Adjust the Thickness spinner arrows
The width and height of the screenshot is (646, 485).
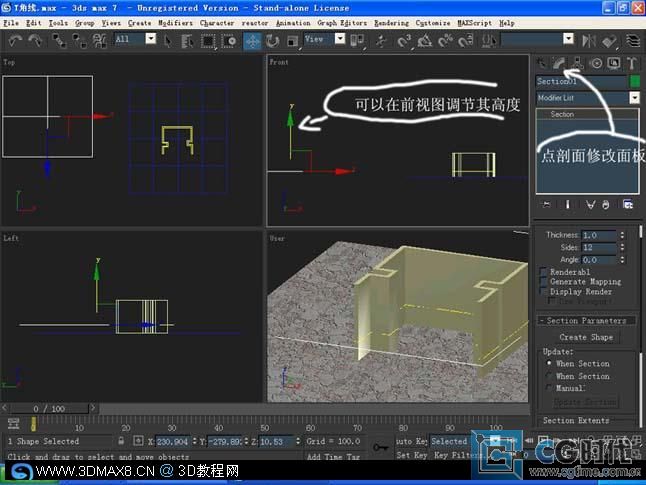point(622,235)
